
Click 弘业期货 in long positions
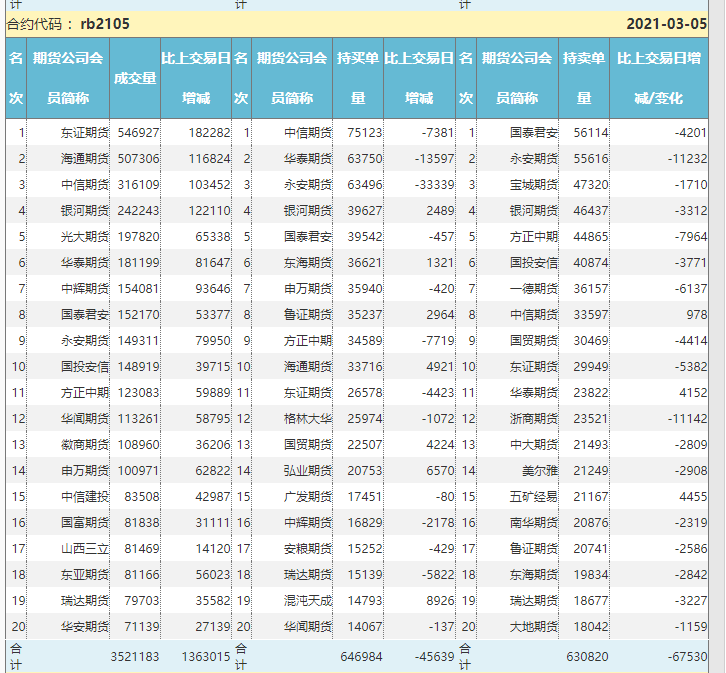[308, 471]
